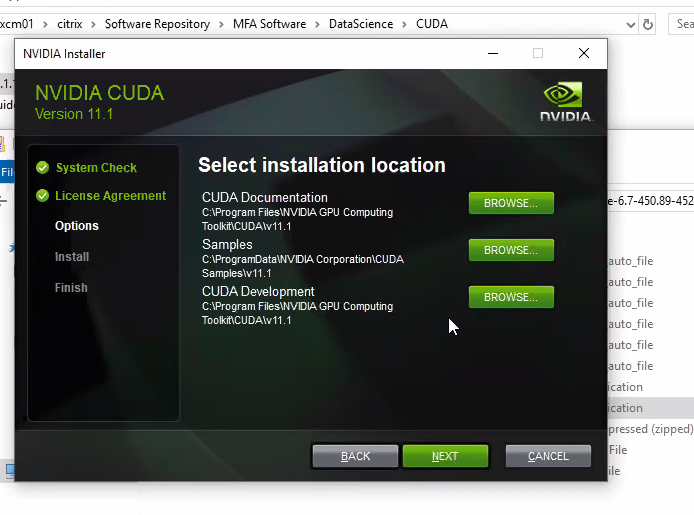694x515 pixels.
Task: Select the Finish step in sidebar
Action: [71, 288]
